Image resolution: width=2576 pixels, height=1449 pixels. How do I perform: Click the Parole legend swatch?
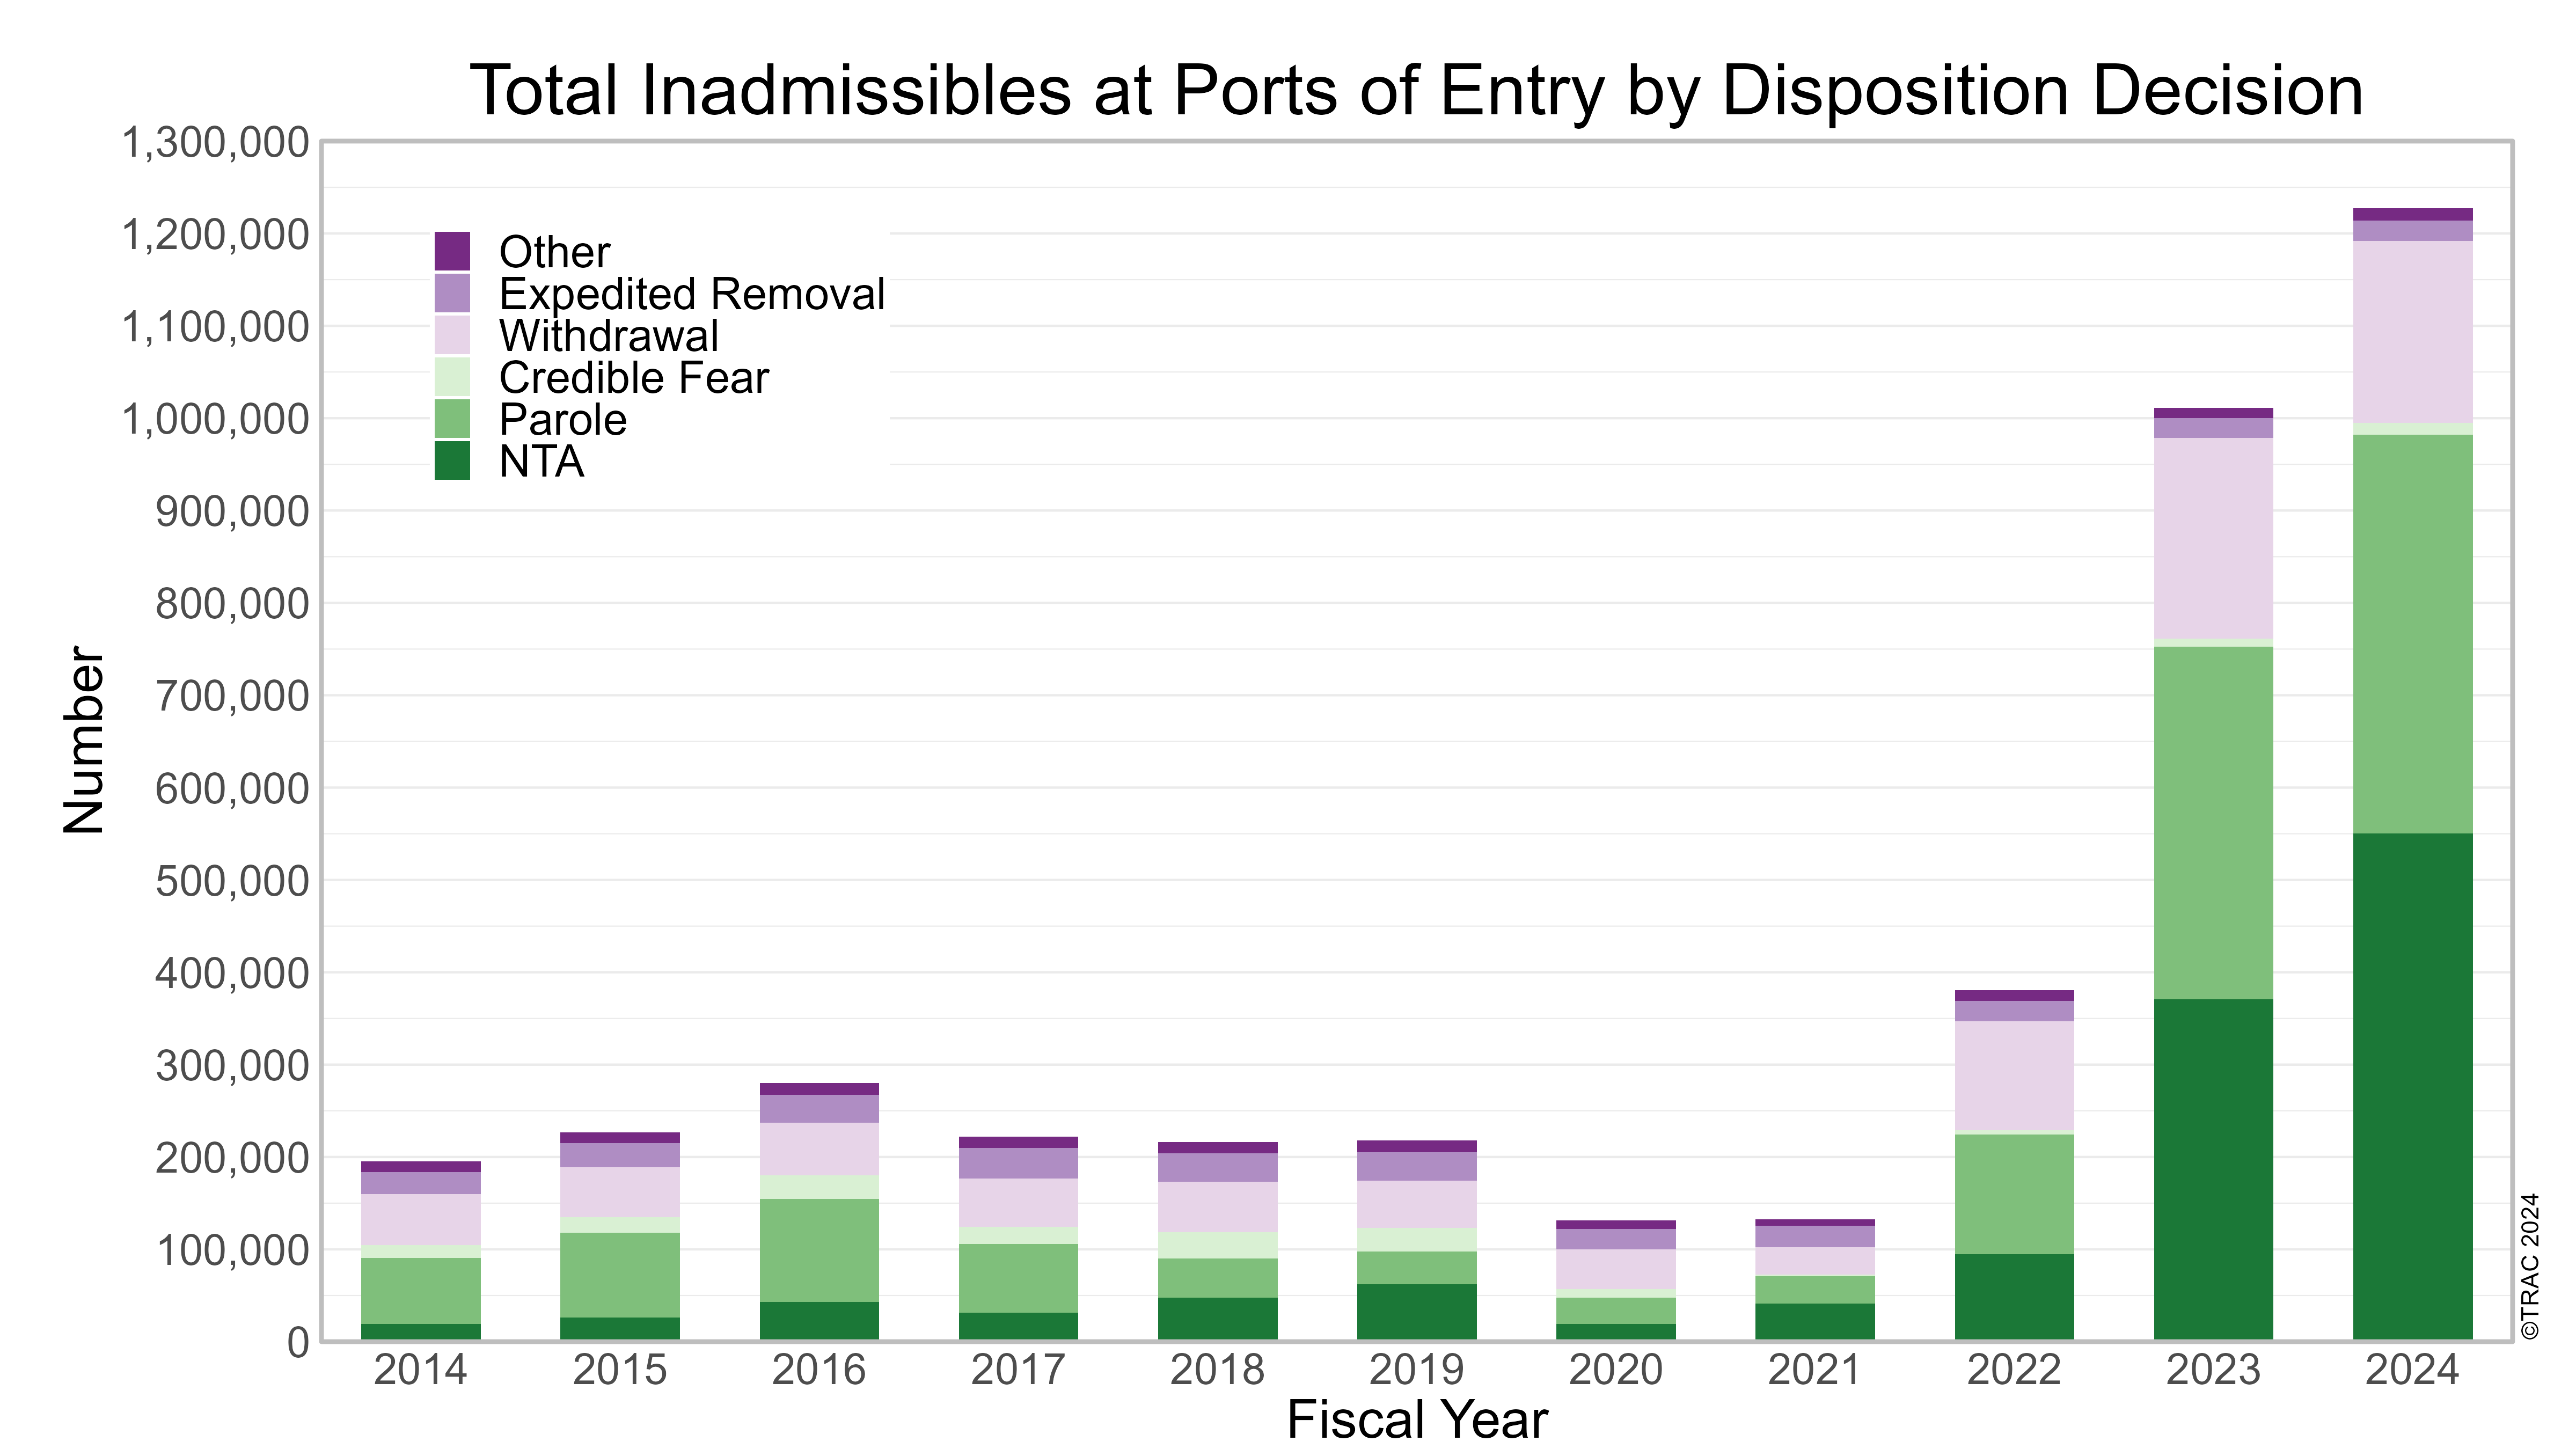(x=452, y=419)
